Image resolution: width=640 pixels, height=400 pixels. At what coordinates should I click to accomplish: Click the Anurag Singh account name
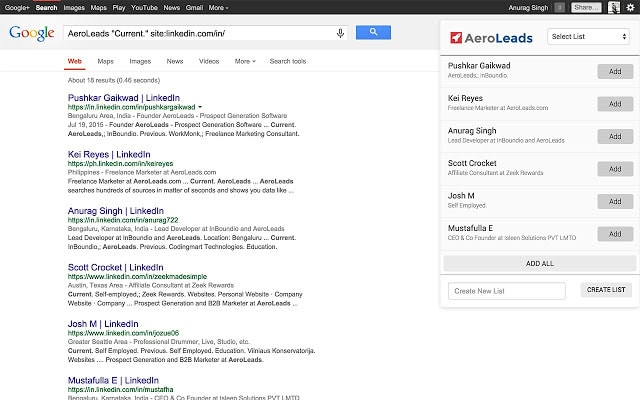(528, 7)
